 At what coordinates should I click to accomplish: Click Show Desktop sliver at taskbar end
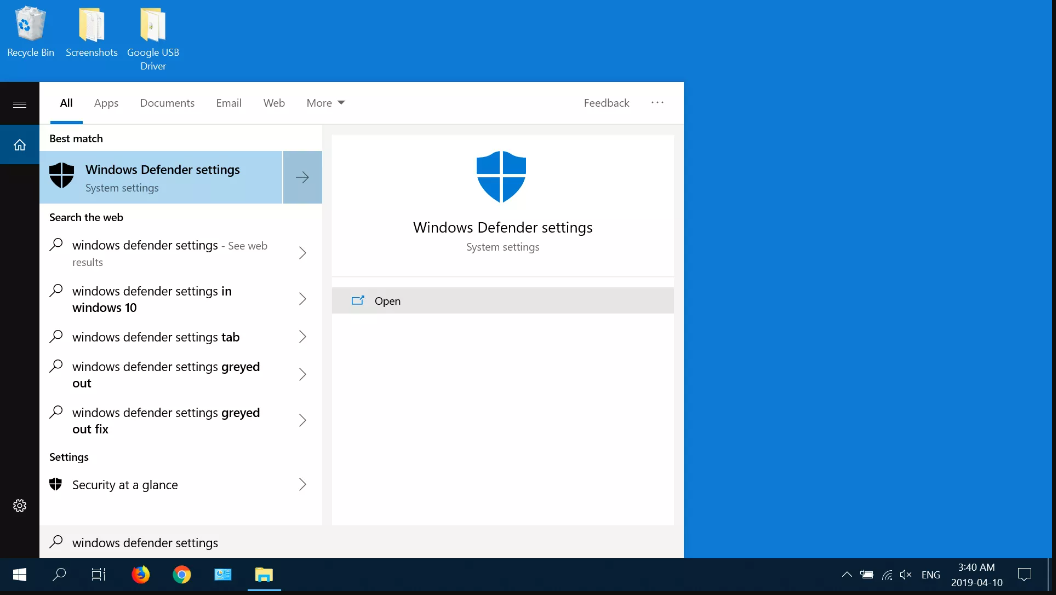(x=1052, y=575)
